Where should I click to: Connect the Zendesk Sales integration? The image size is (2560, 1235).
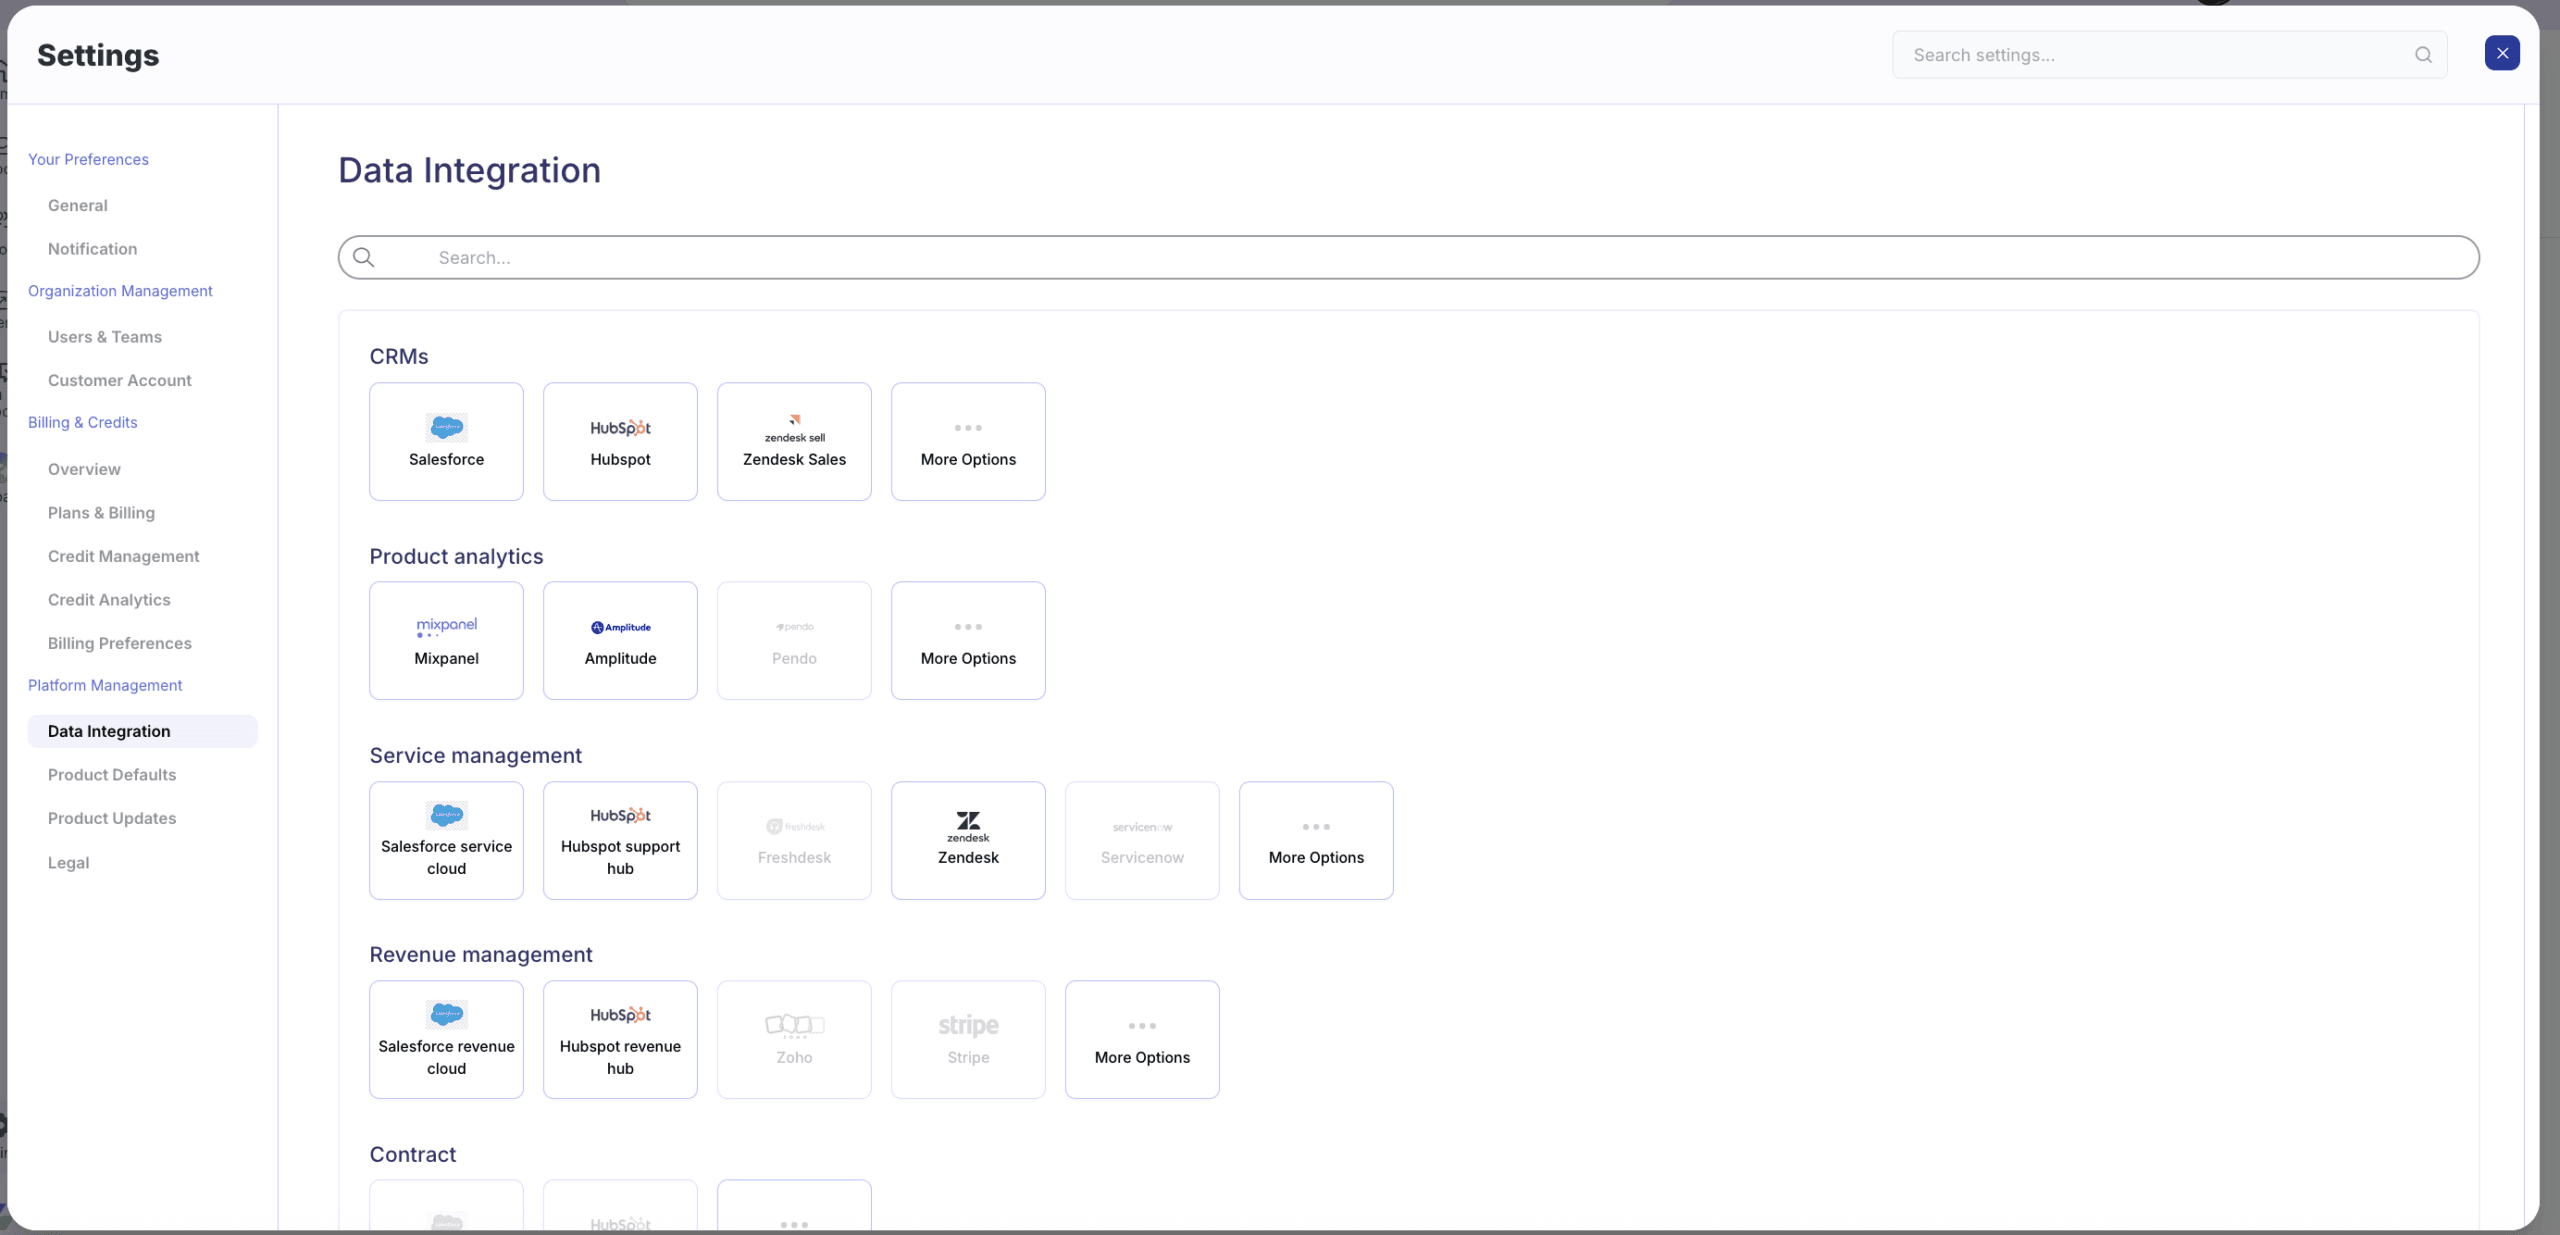pyautogui.click(x=793, y=441)
